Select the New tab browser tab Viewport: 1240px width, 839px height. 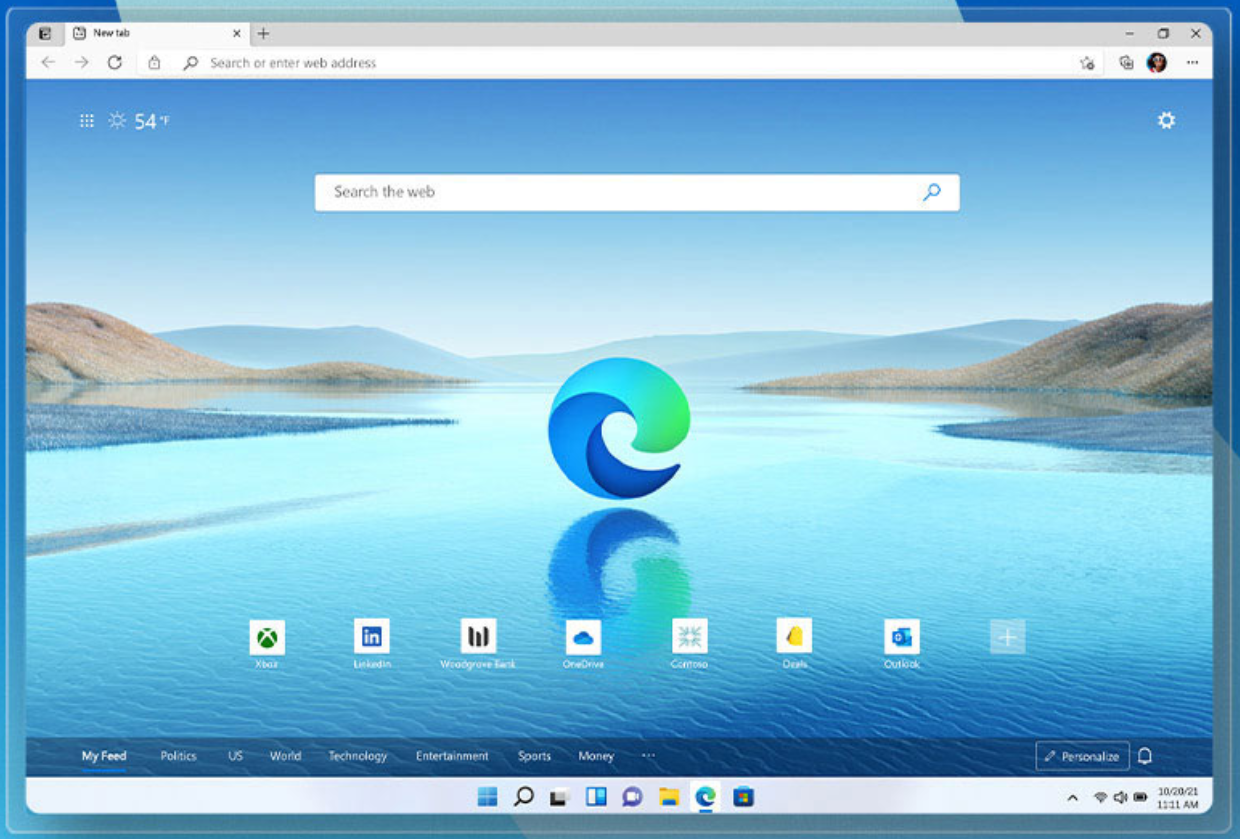tap(158, 33)
